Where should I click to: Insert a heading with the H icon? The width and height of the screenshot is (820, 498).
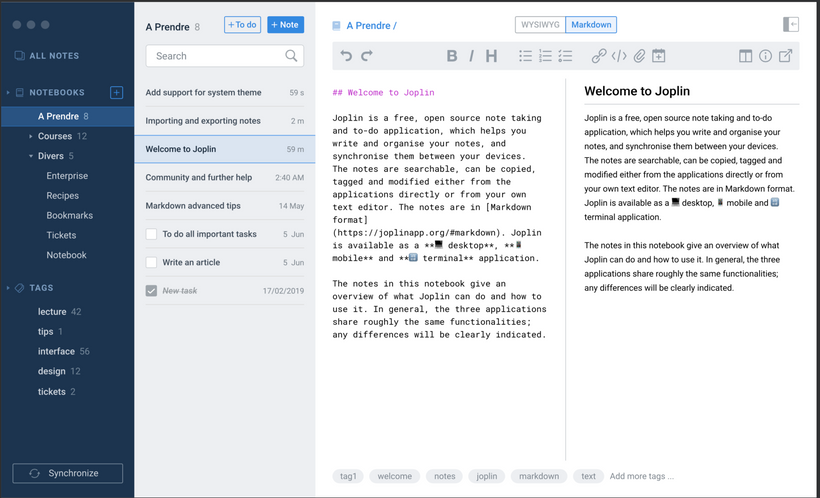click(x=491, y=55)
